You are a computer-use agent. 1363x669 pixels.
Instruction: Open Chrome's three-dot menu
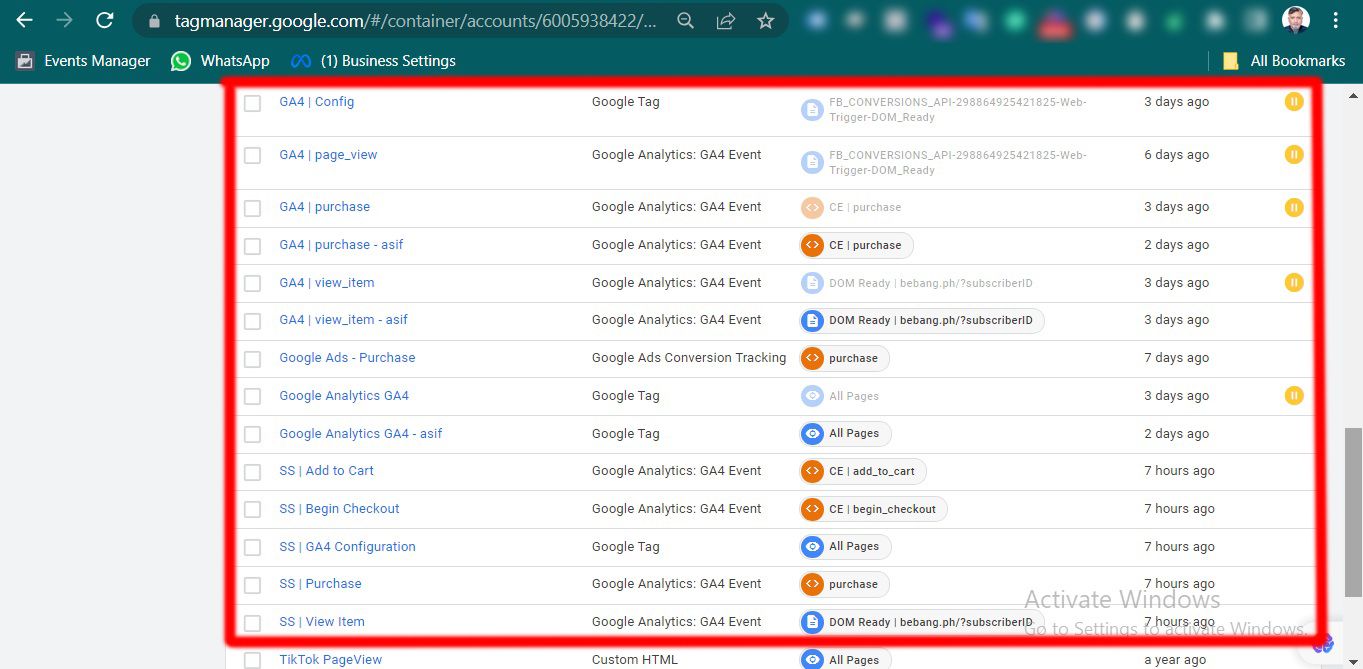[1336, 20]
